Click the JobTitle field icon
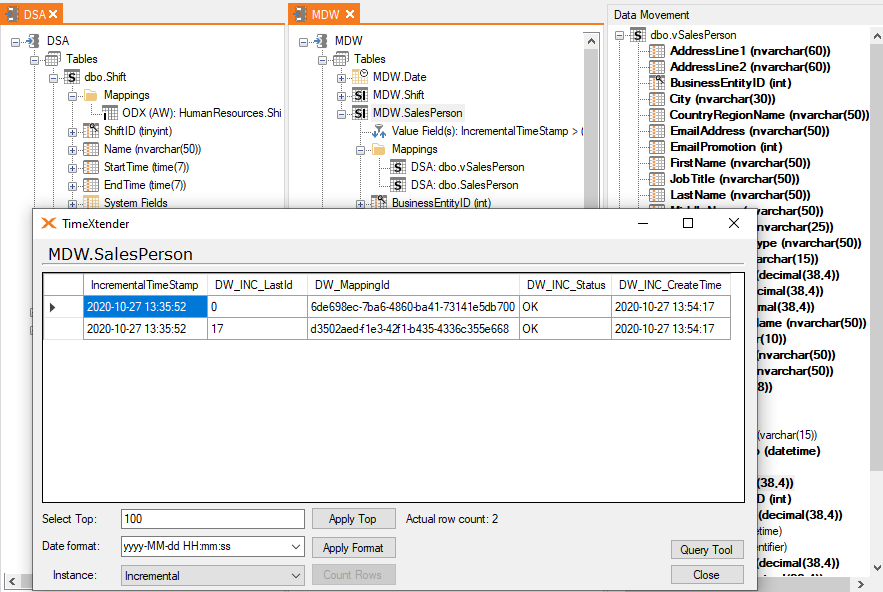This screenshot has width=883, height=592. (x=657, y=179)
